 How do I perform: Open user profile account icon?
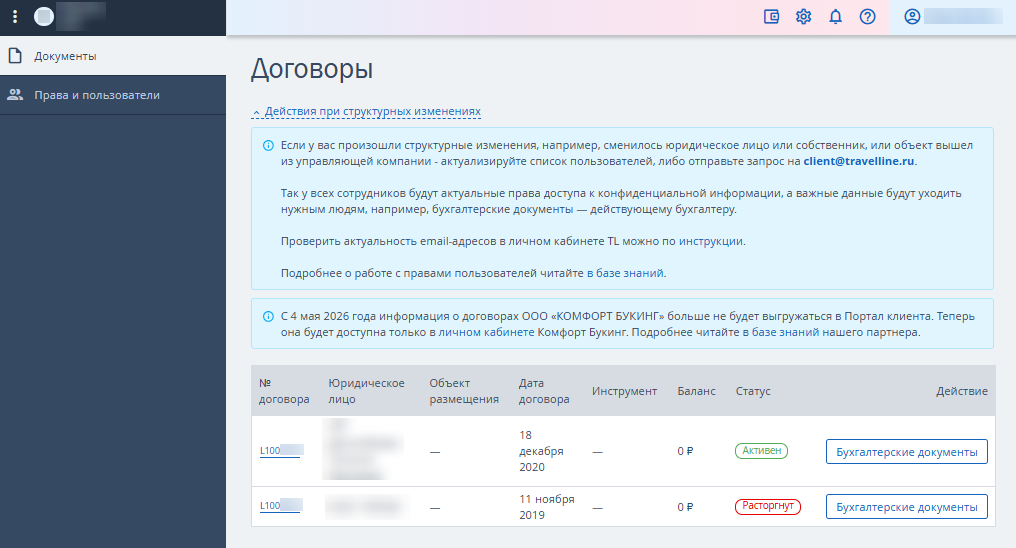point(912,17)
